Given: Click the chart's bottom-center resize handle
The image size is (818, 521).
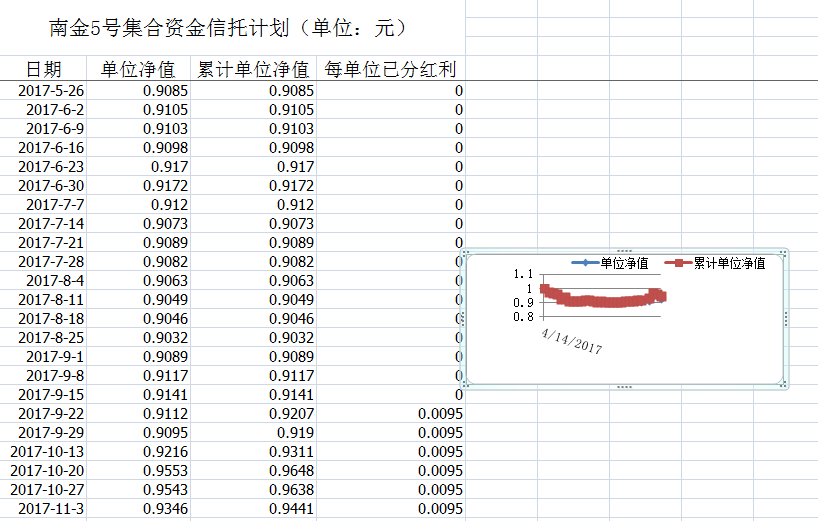Looking at the screenshot, I should pos(626,386).
